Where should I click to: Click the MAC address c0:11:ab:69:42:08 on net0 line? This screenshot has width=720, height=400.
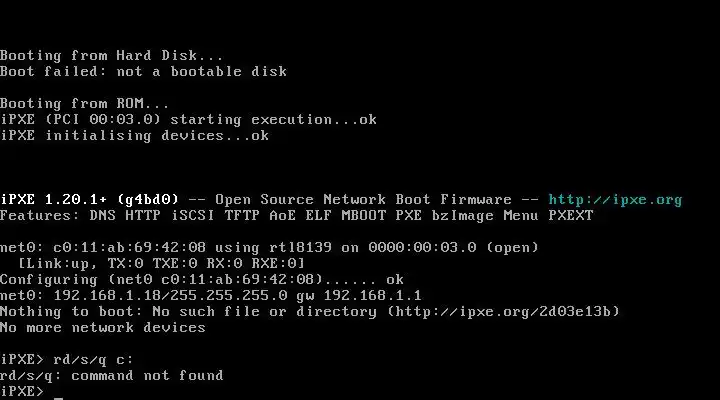click(129, 248)
